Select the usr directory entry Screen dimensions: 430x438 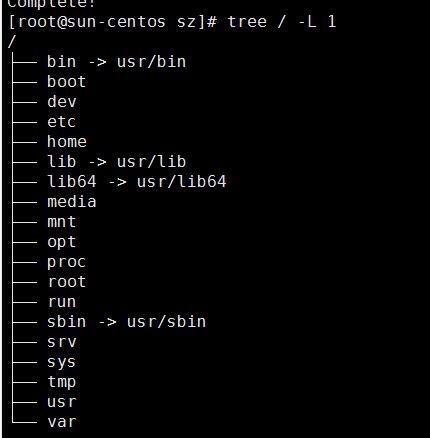point(62,402)
